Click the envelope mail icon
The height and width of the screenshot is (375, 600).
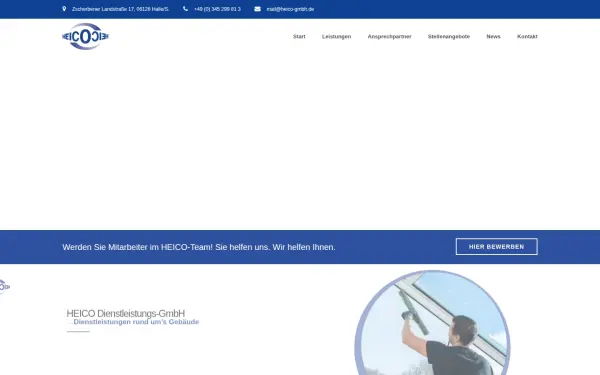pyautogui.click(x=258, y=9)
